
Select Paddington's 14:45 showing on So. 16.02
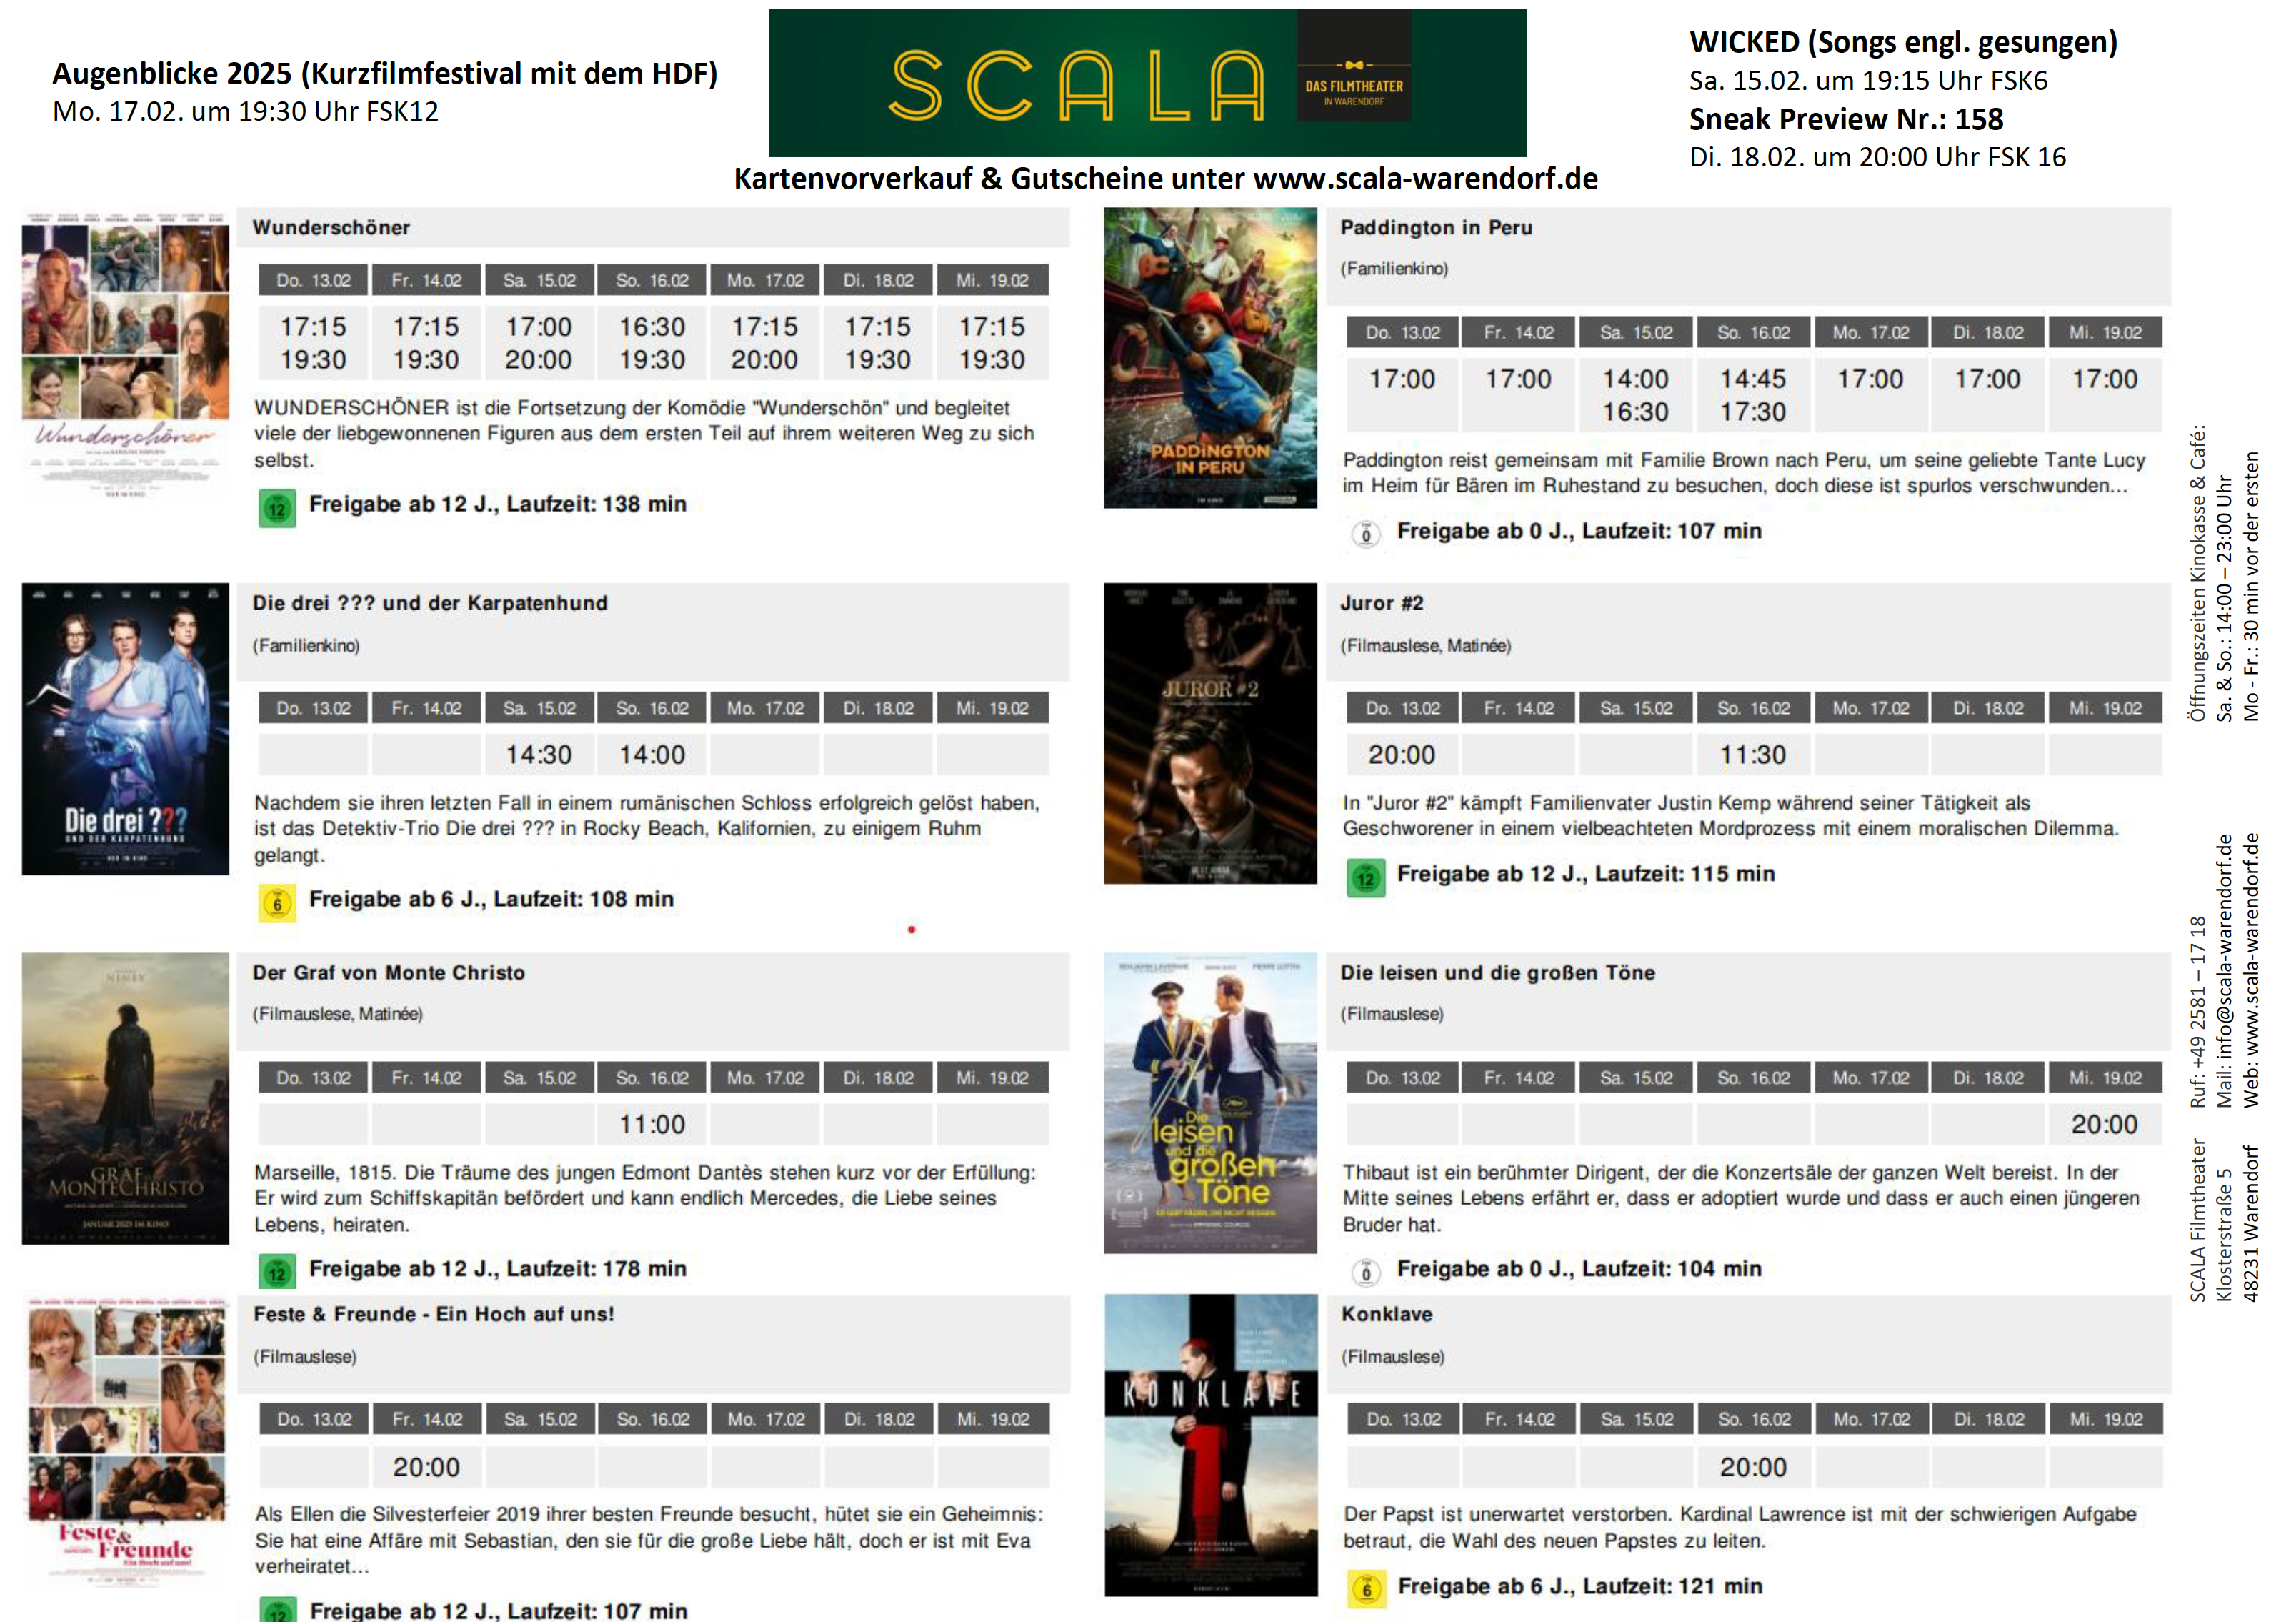[1753, 380]
